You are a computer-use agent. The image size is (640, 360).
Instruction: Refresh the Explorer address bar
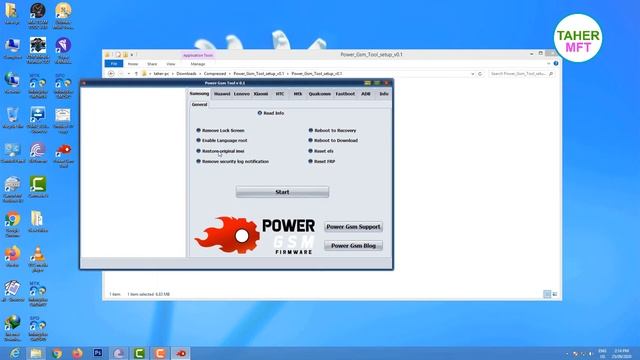pyautogui.click(x=480, y=74)
